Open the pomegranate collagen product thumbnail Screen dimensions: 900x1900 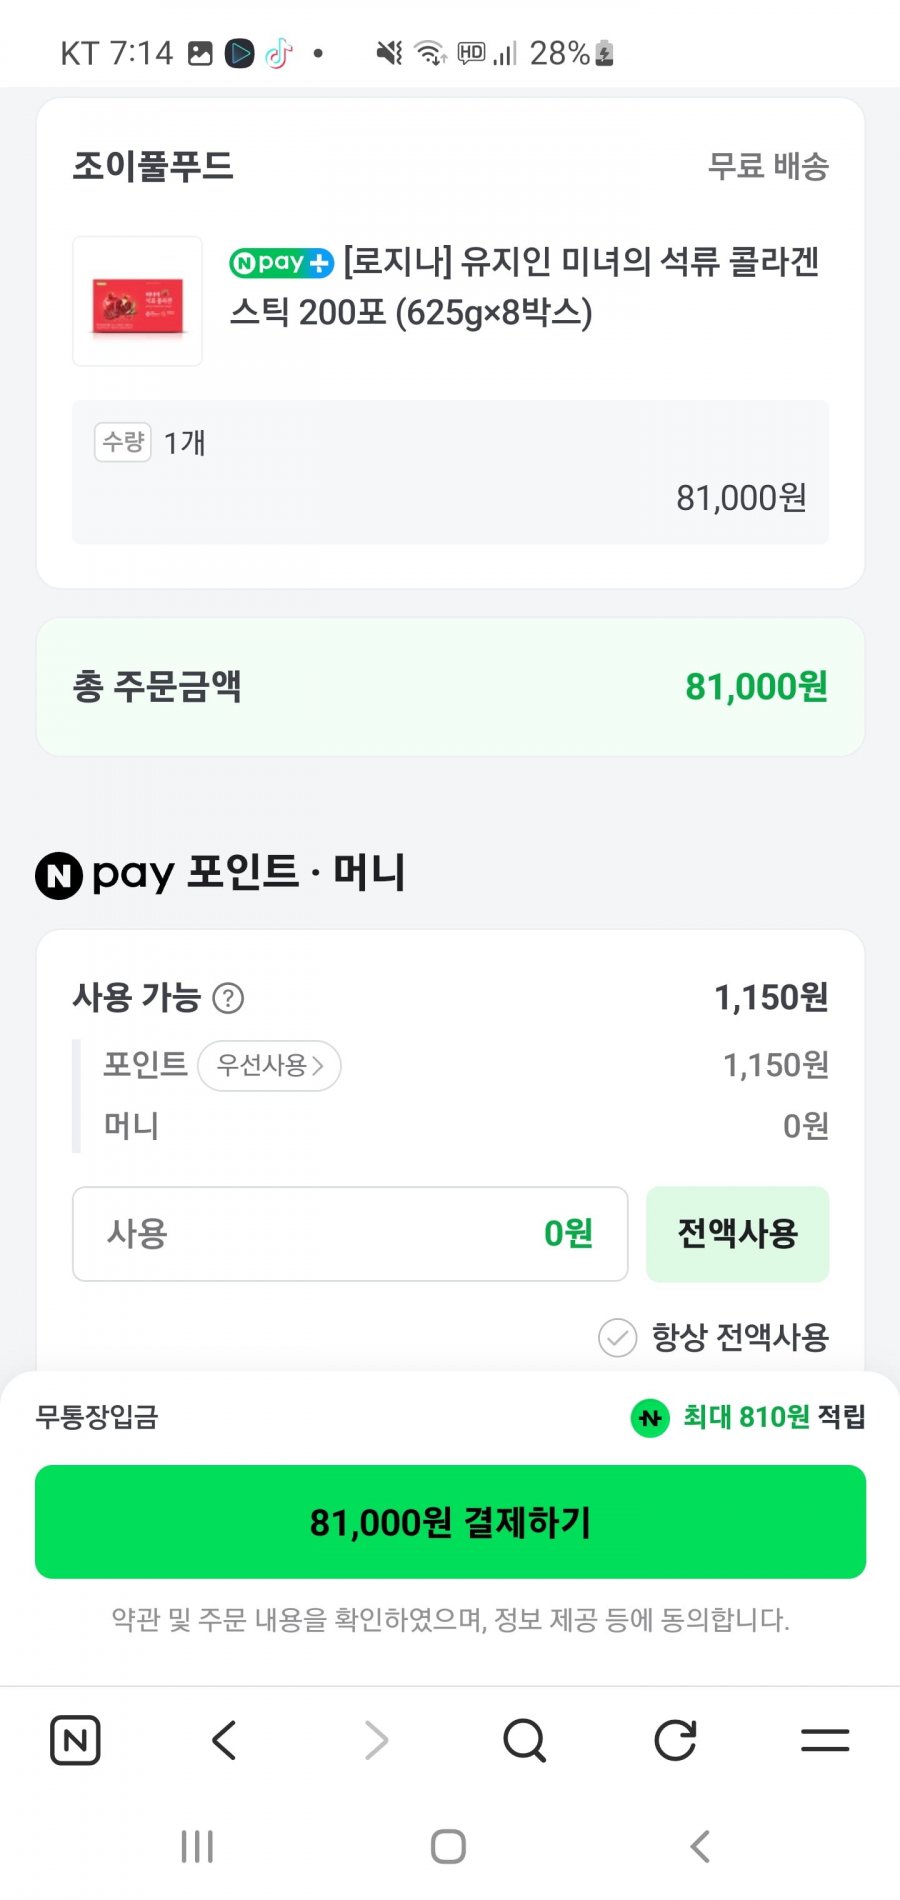tap(138, 302)
